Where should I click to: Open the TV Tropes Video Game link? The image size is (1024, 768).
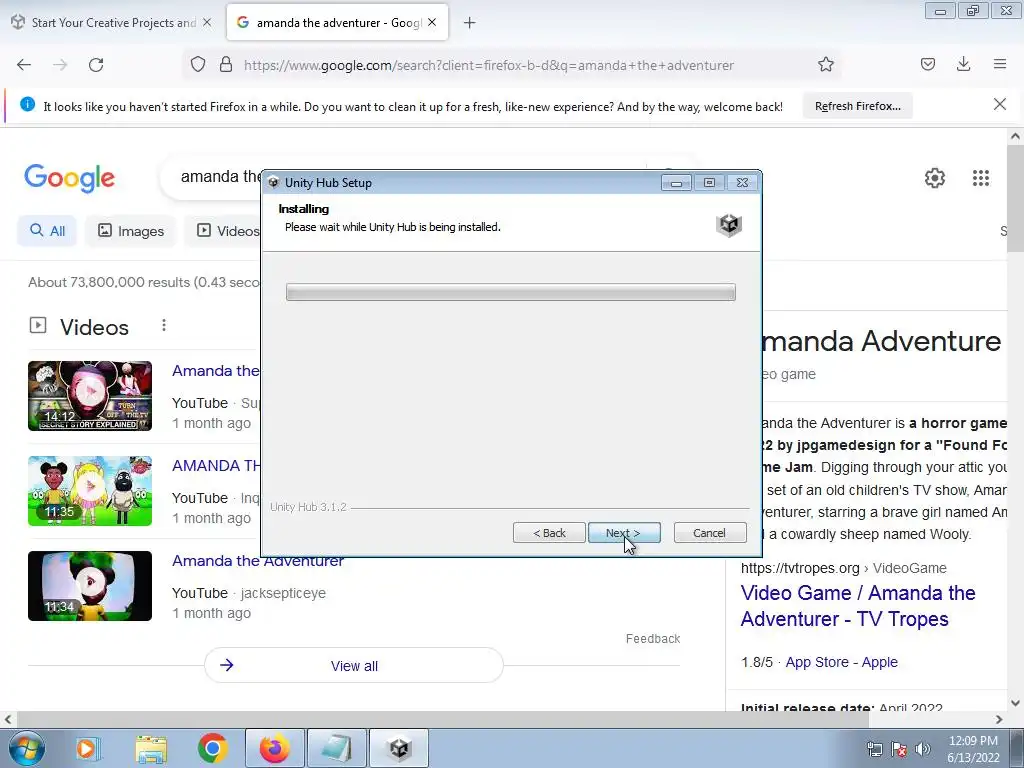857,606
